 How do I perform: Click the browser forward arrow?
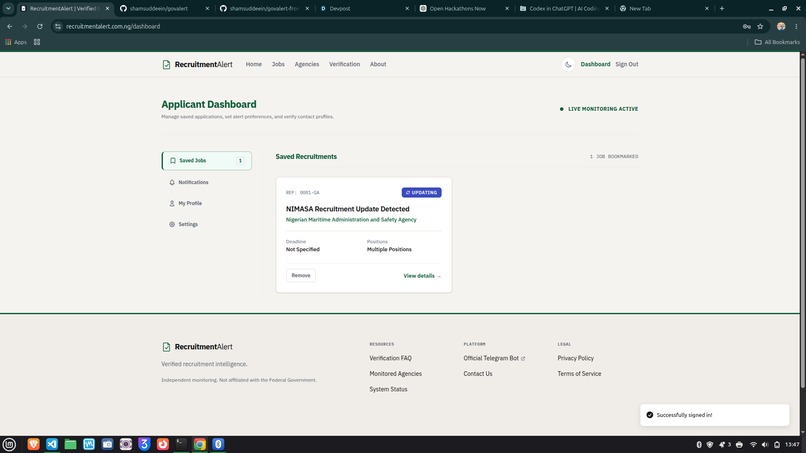[x=24, y=26]
